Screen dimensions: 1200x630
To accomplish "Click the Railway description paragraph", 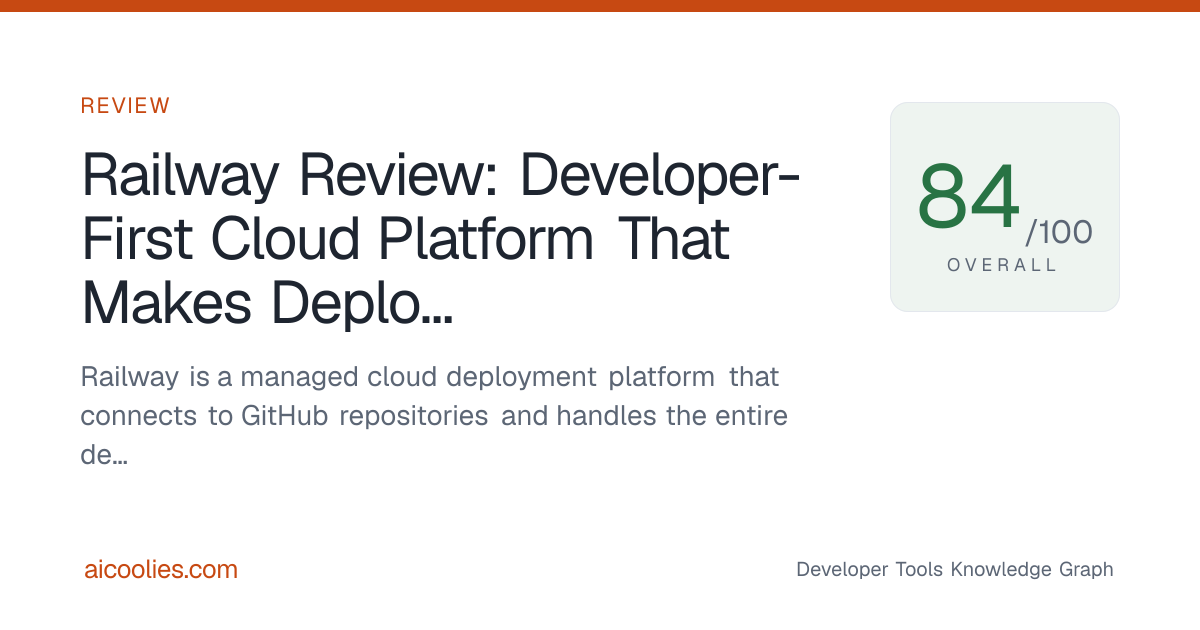I will 434,416.
